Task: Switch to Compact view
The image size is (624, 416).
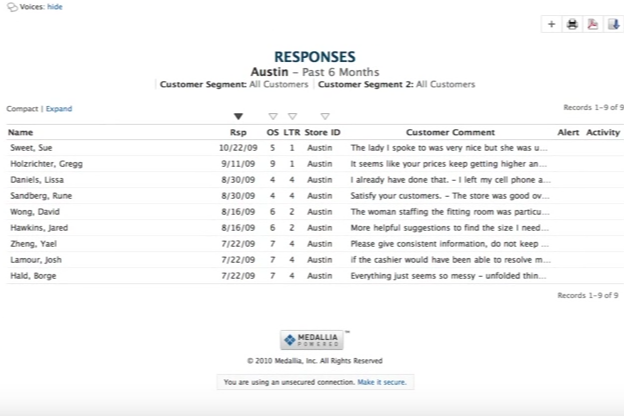Action: (x=22, y=108)
